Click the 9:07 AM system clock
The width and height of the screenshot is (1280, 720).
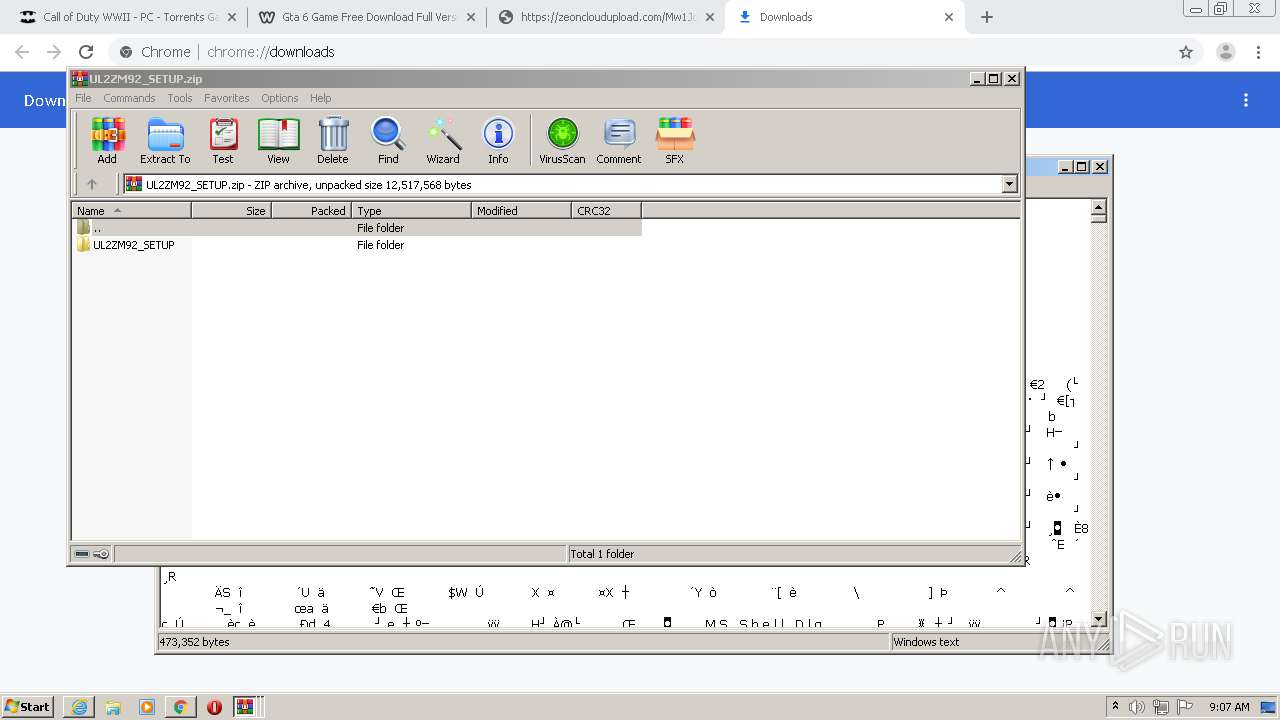coord(1229,707)
